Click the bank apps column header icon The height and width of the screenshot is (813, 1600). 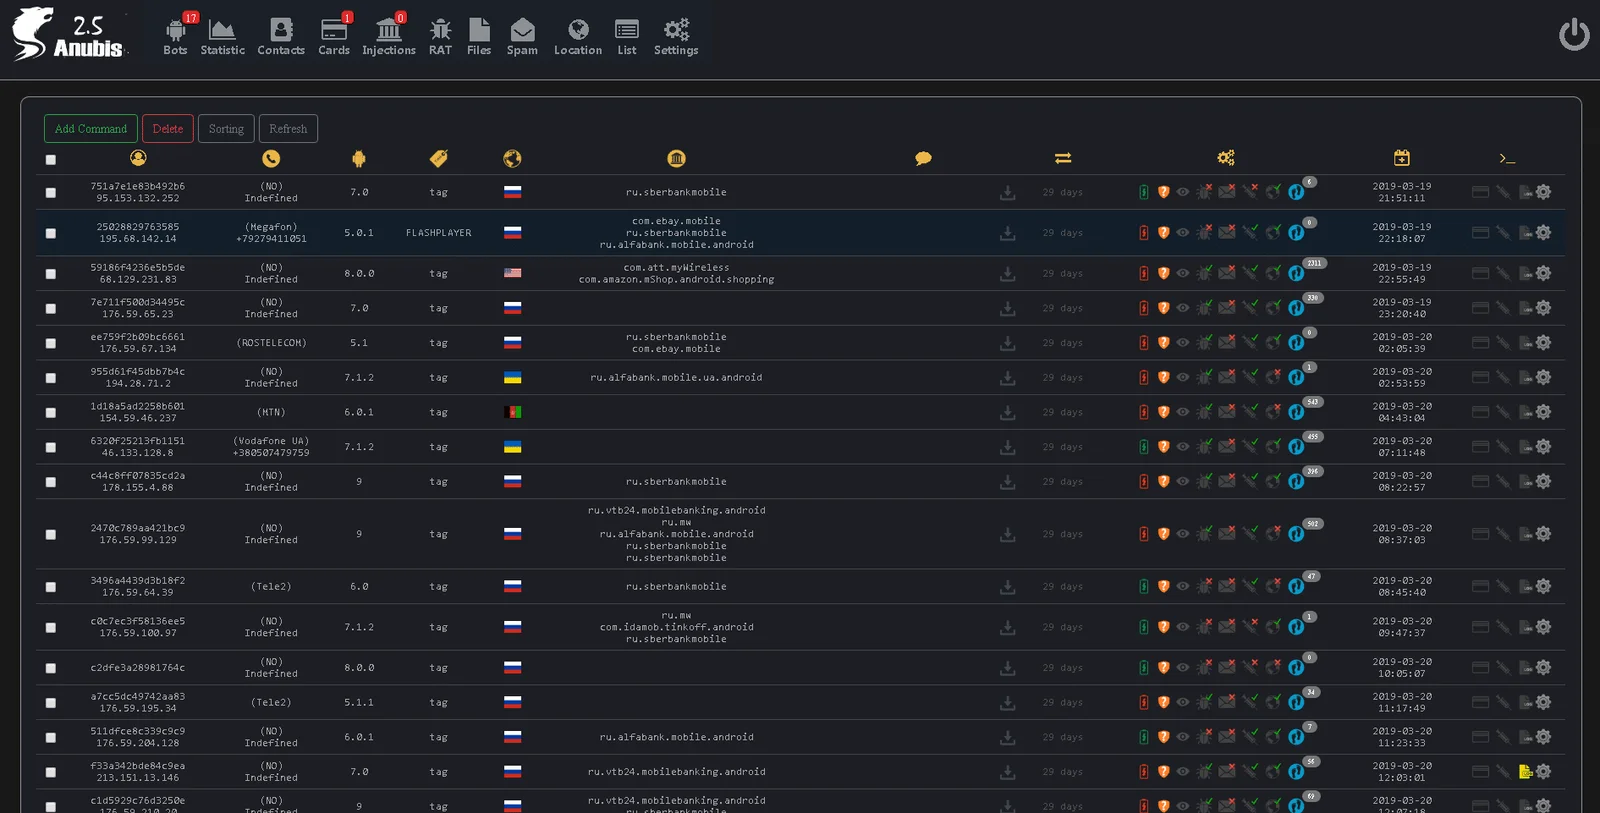[x=677, y=158]
